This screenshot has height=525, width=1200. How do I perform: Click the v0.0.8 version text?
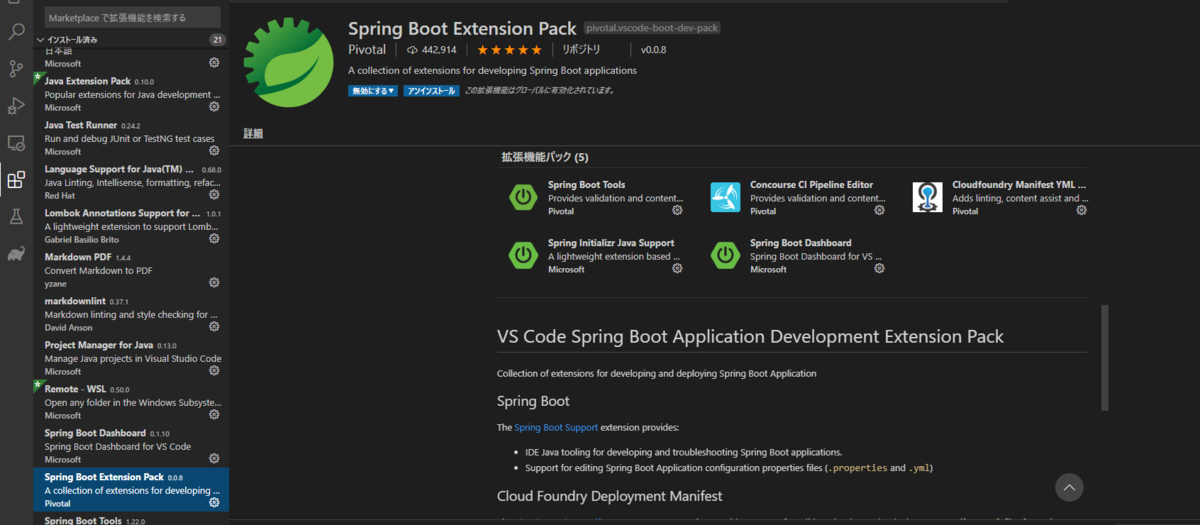pyautogui.click(x=653, y=49)
